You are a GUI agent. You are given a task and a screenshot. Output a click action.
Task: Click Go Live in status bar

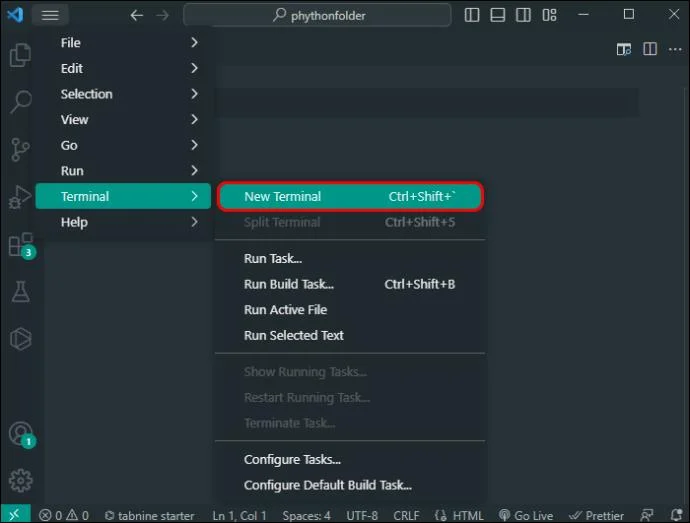point(526,515)
